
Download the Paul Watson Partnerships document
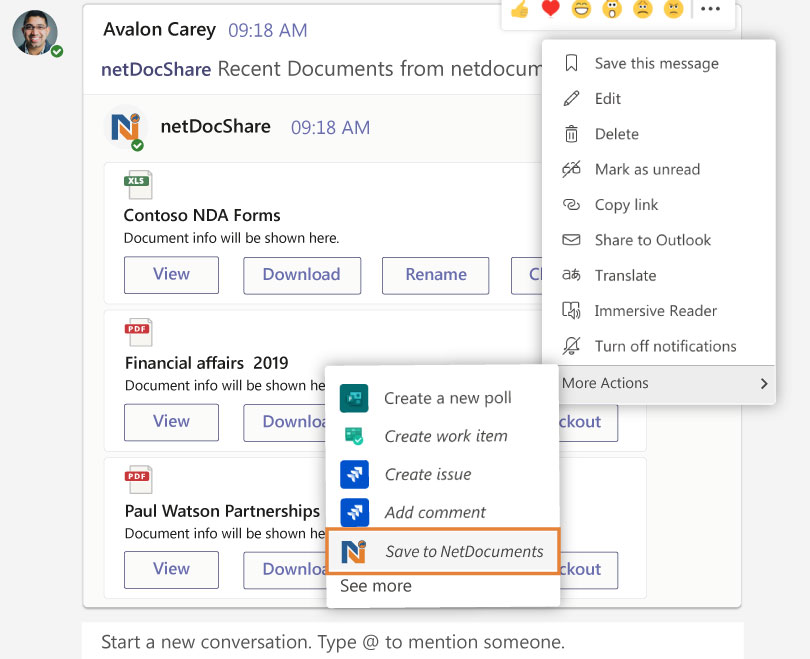click(x=285, y=570)
